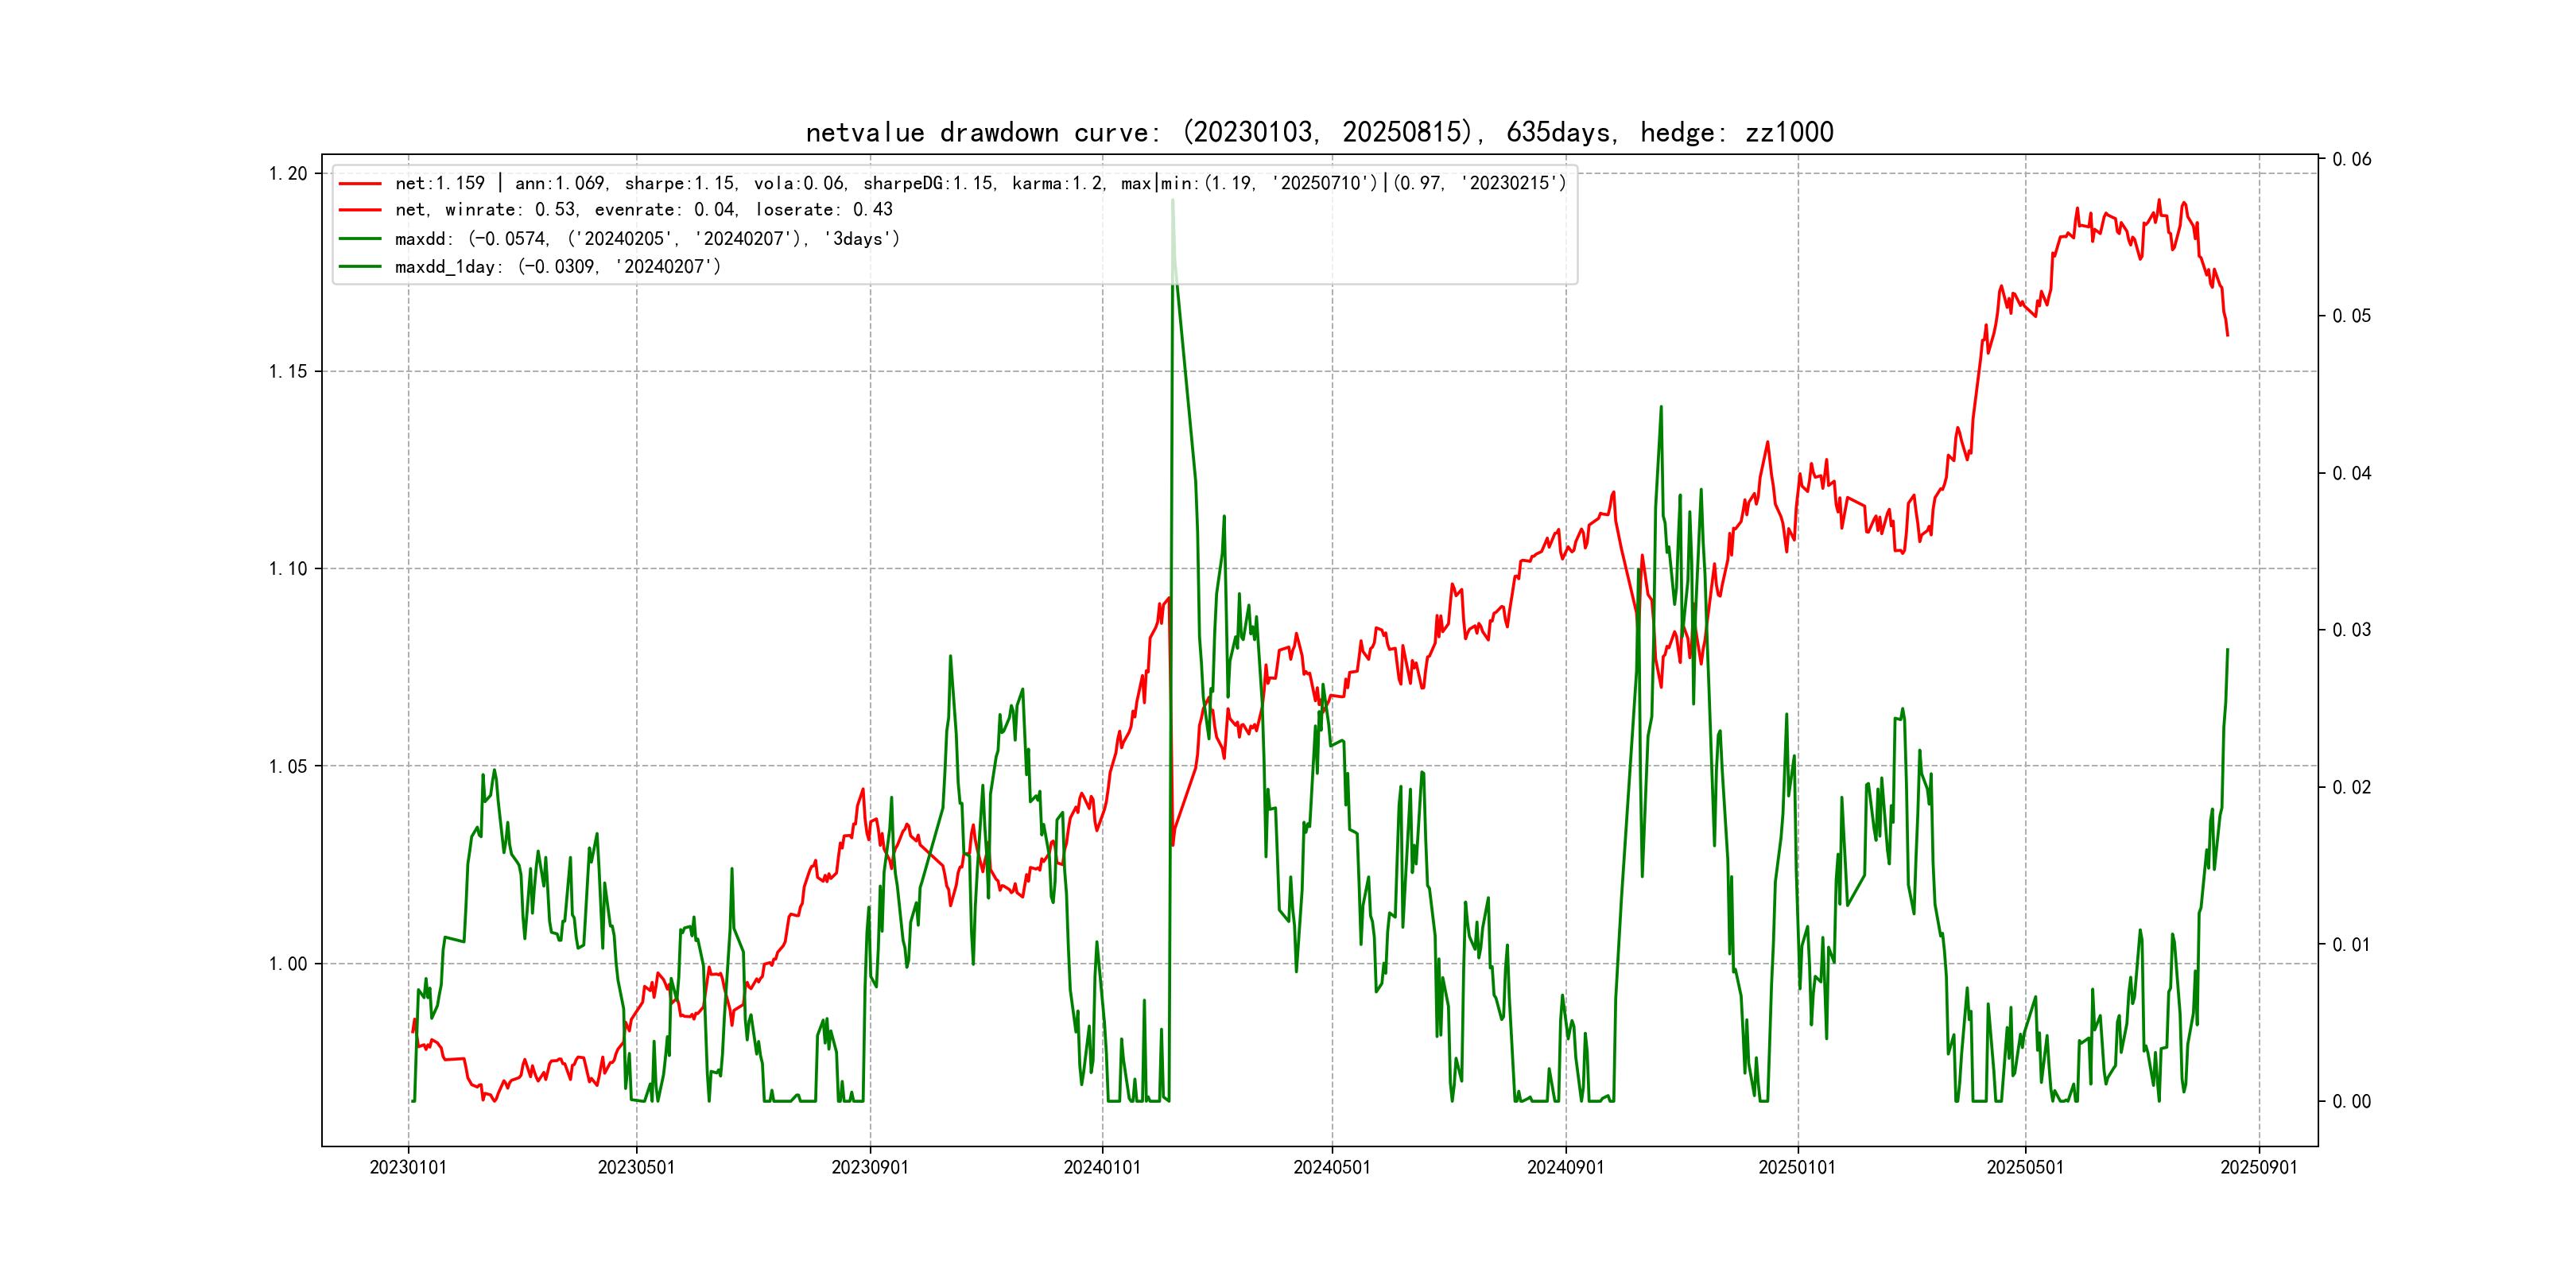Screen dimensions: 2576x1288
Task: Click the red swatch beside winrate legend entry
Action: 360,210
